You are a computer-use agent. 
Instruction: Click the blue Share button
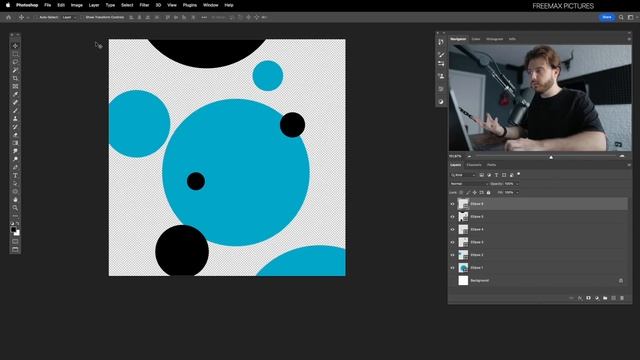tap(607, 17)
